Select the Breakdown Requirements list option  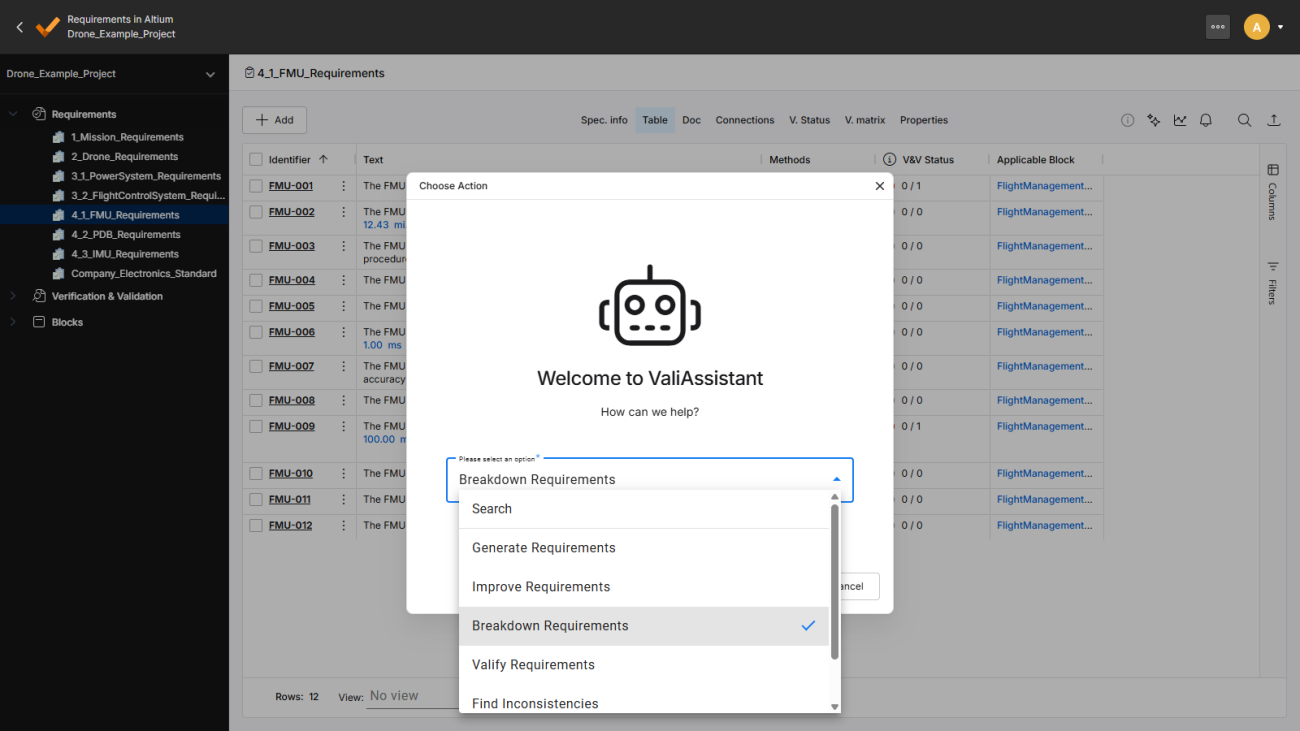(x=644, y=626)
